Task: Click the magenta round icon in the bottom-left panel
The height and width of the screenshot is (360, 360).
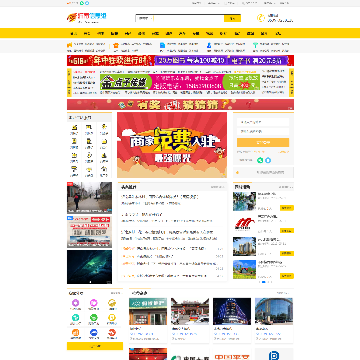Action: coord(94,303)
